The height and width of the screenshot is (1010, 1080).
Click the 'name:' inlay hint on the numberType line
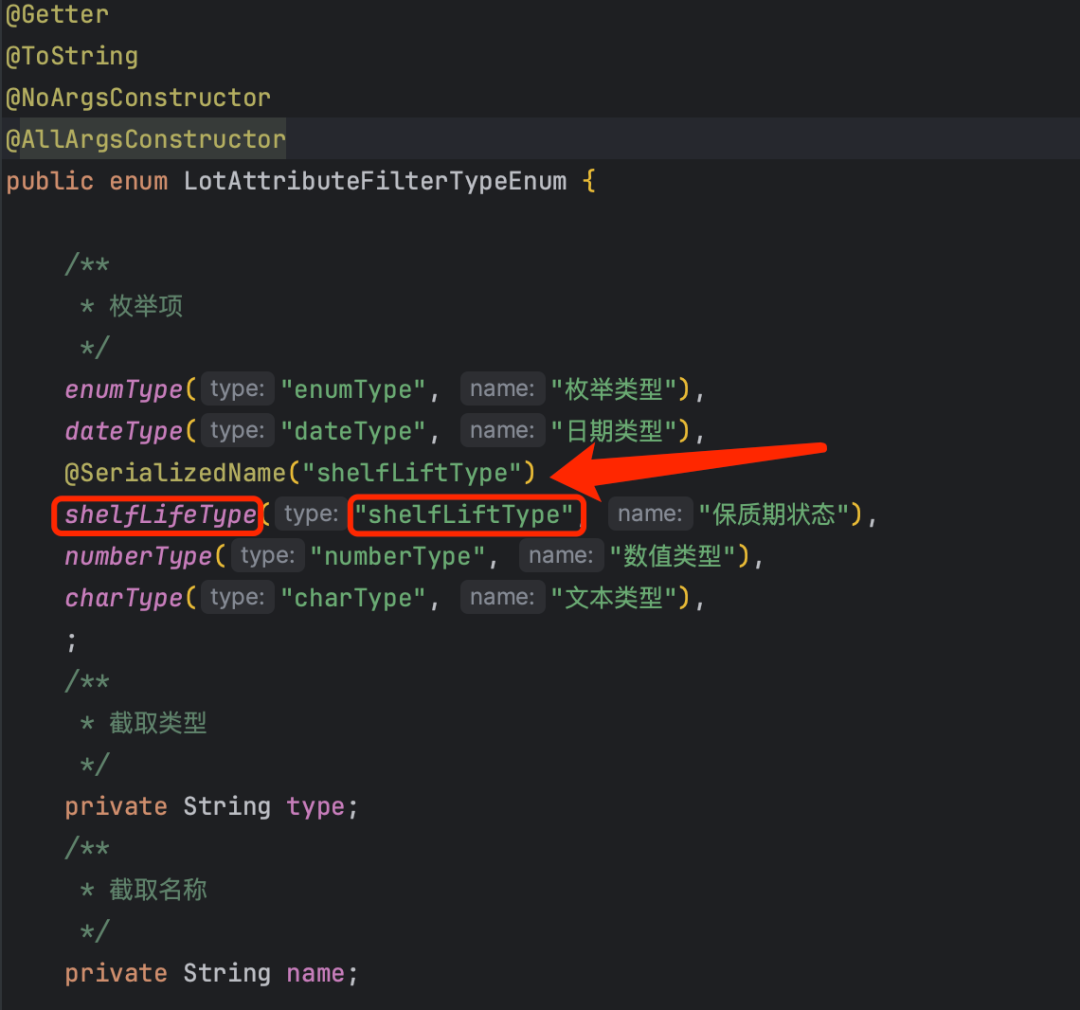[561, 555]
